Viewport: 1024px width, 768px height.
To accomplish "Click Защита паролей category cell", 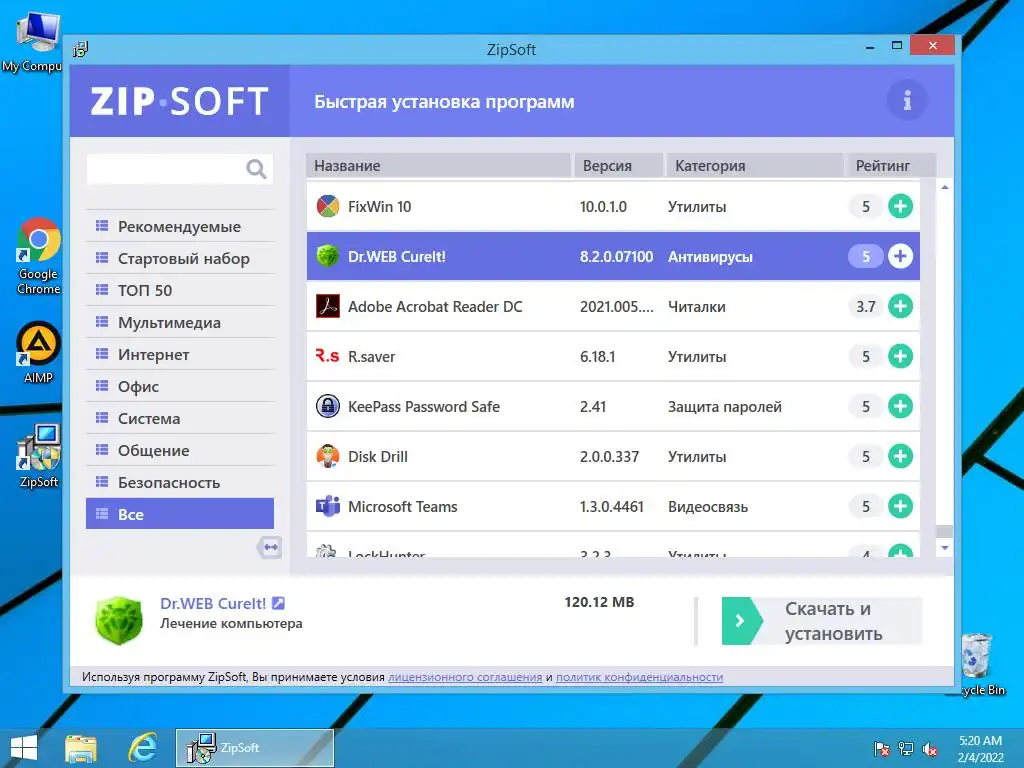I will click(x=724, y=406).
